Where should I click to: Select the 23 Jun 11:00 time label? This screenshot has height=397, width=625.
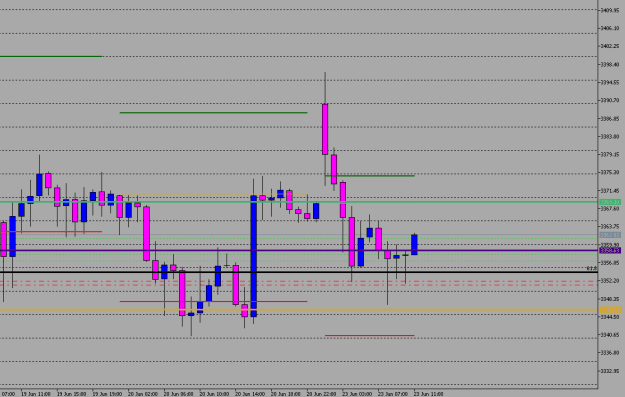(x=429, y=394)
